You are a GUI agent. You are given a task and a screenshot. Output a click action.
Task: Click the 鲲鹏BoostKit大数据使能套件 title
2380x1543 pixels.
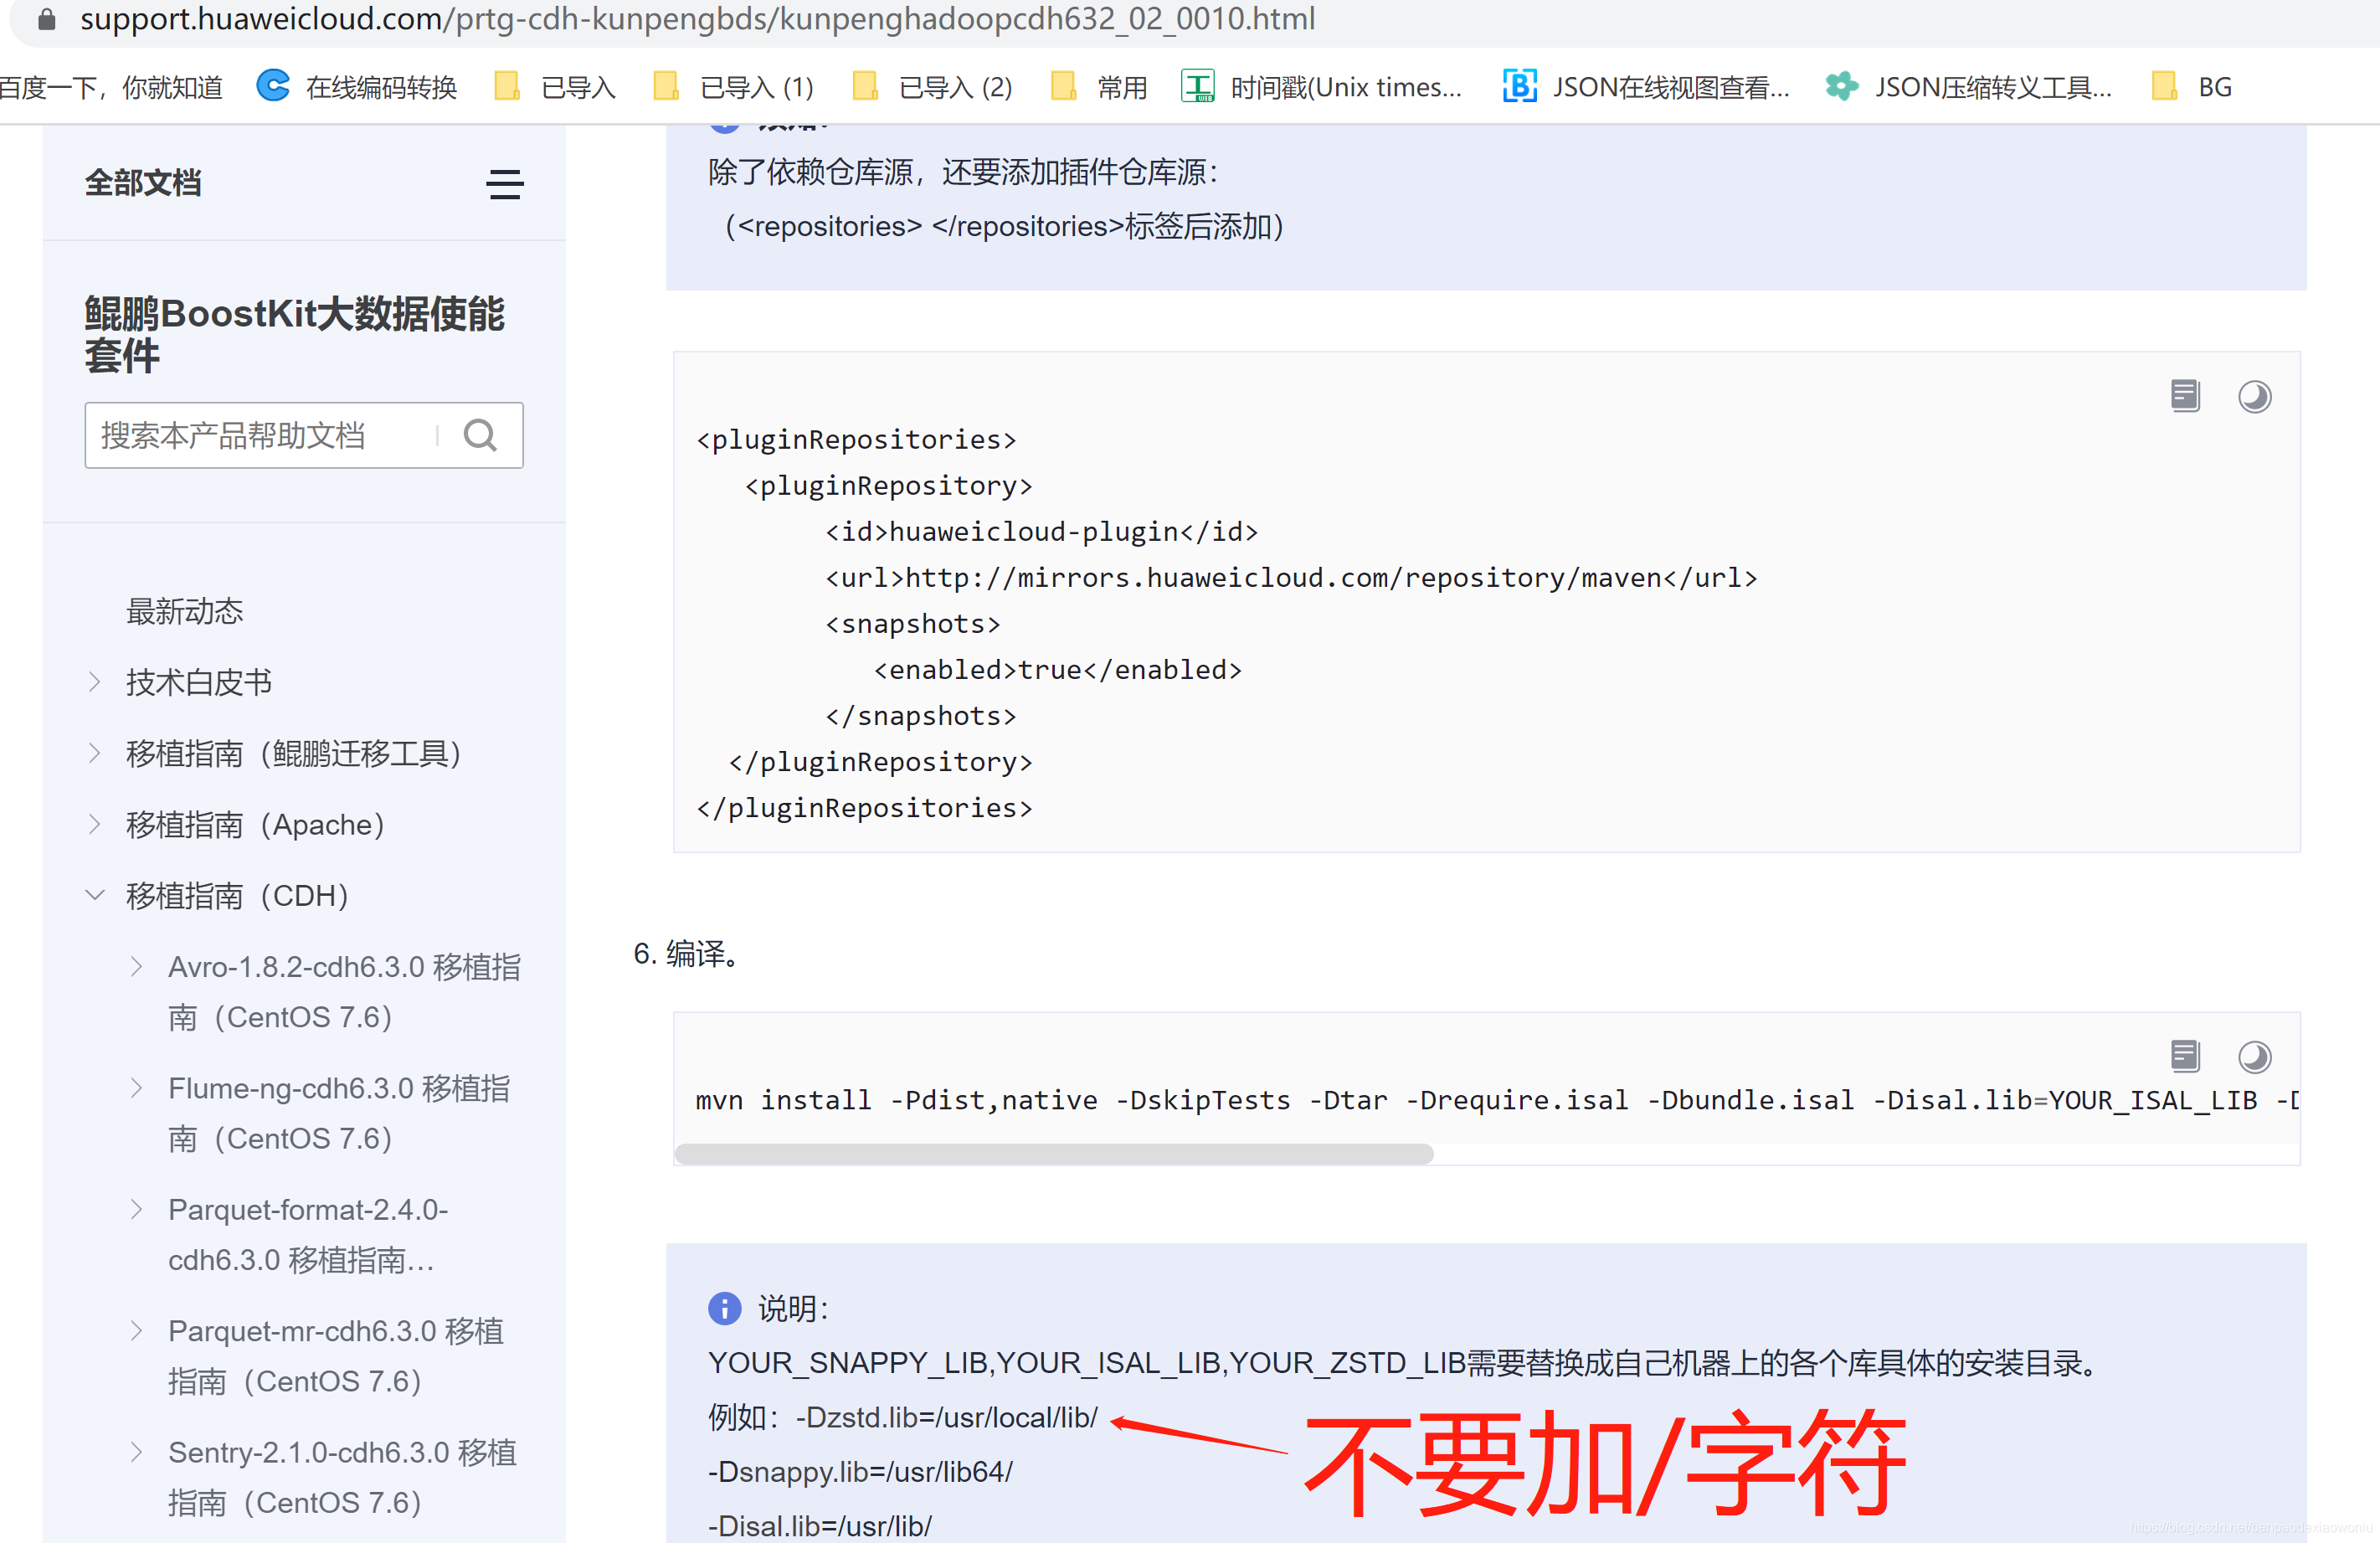294,334
